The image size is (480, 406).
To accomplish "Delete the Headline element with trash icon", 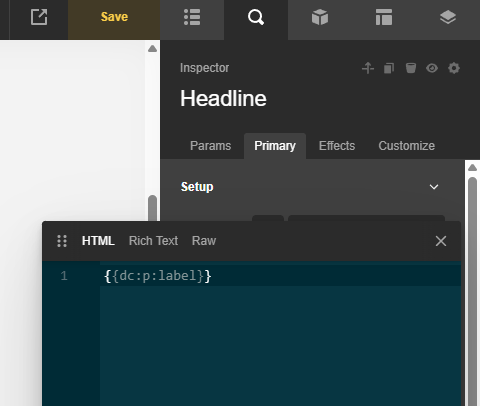I will pos(411,68).
